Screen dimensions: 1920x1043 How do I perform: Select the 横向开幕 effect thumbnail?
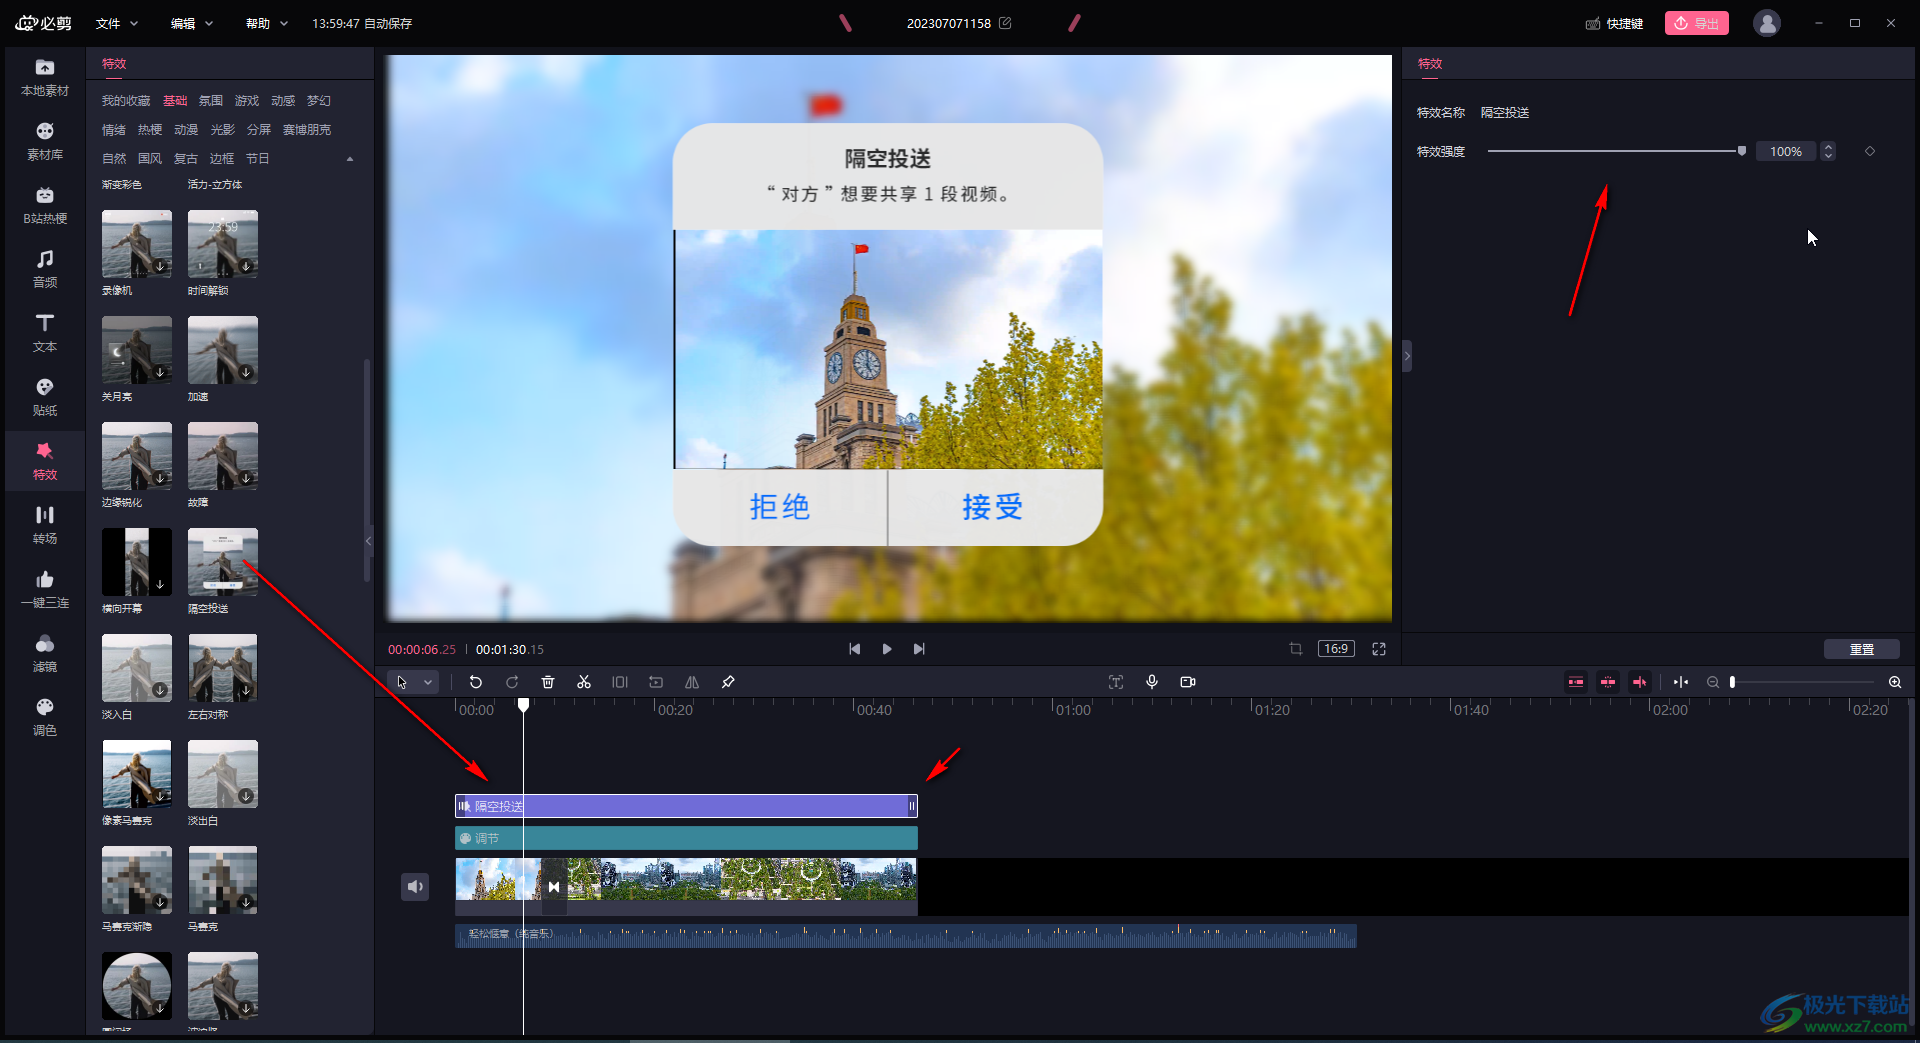[137, 562]
